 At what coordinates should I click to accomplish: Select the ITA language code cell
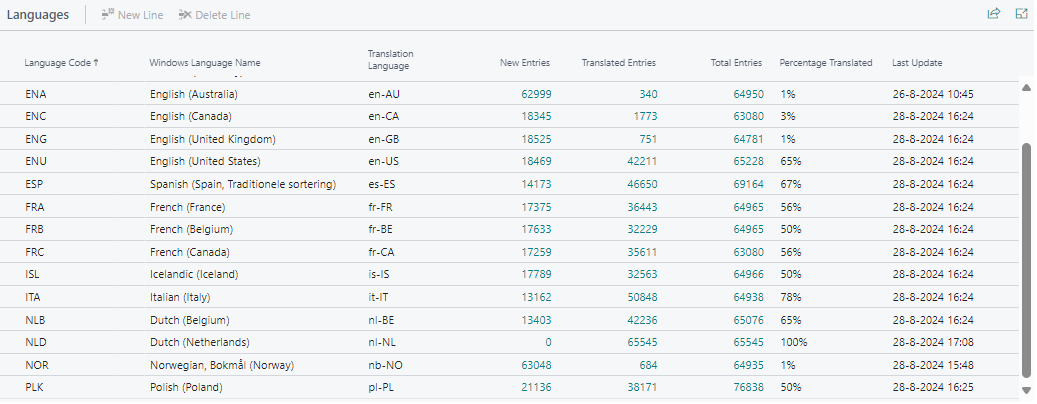tap(36, 297)
